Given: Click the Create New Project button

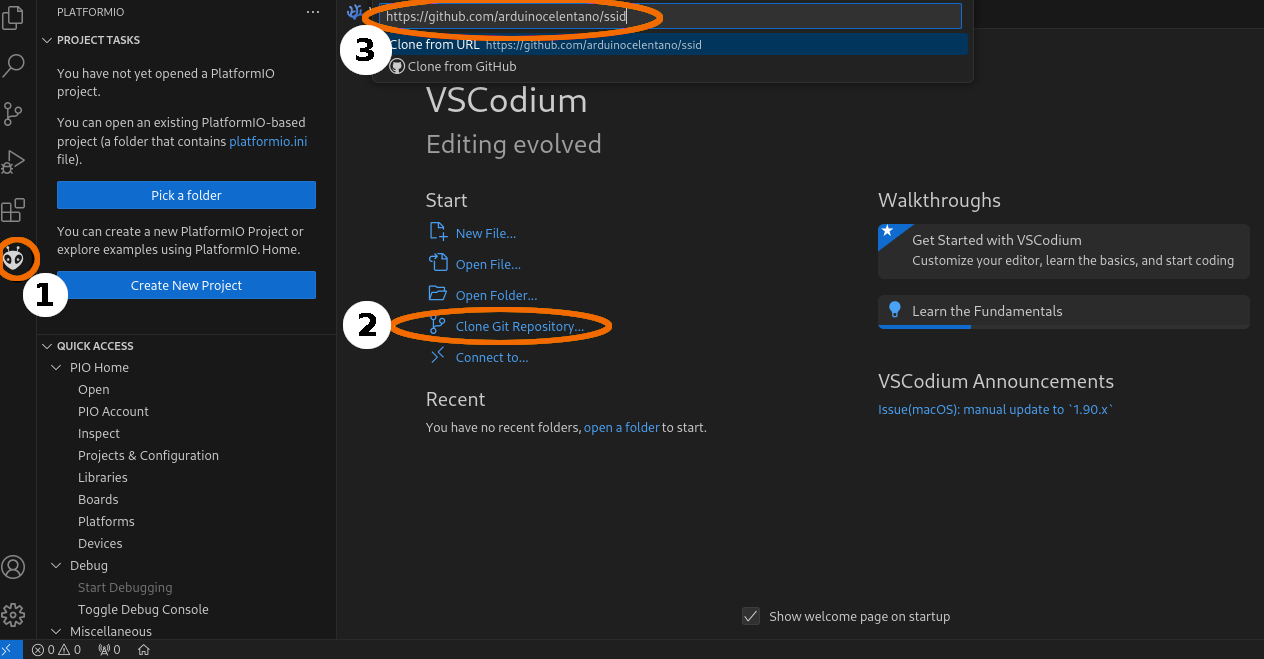Looking at the screenshot, I should (x=186, y=285).
